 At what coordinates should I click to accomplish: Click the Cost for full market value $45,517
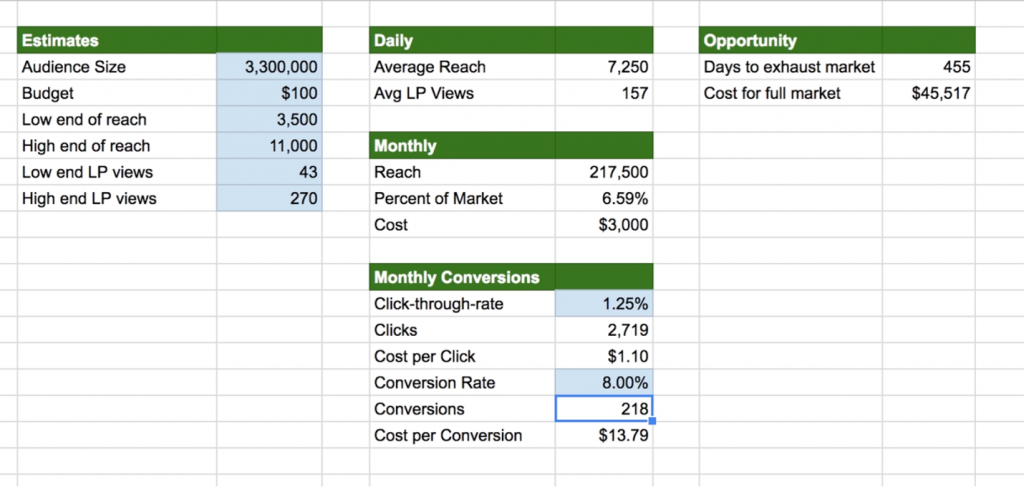click(x=929, y=93)
